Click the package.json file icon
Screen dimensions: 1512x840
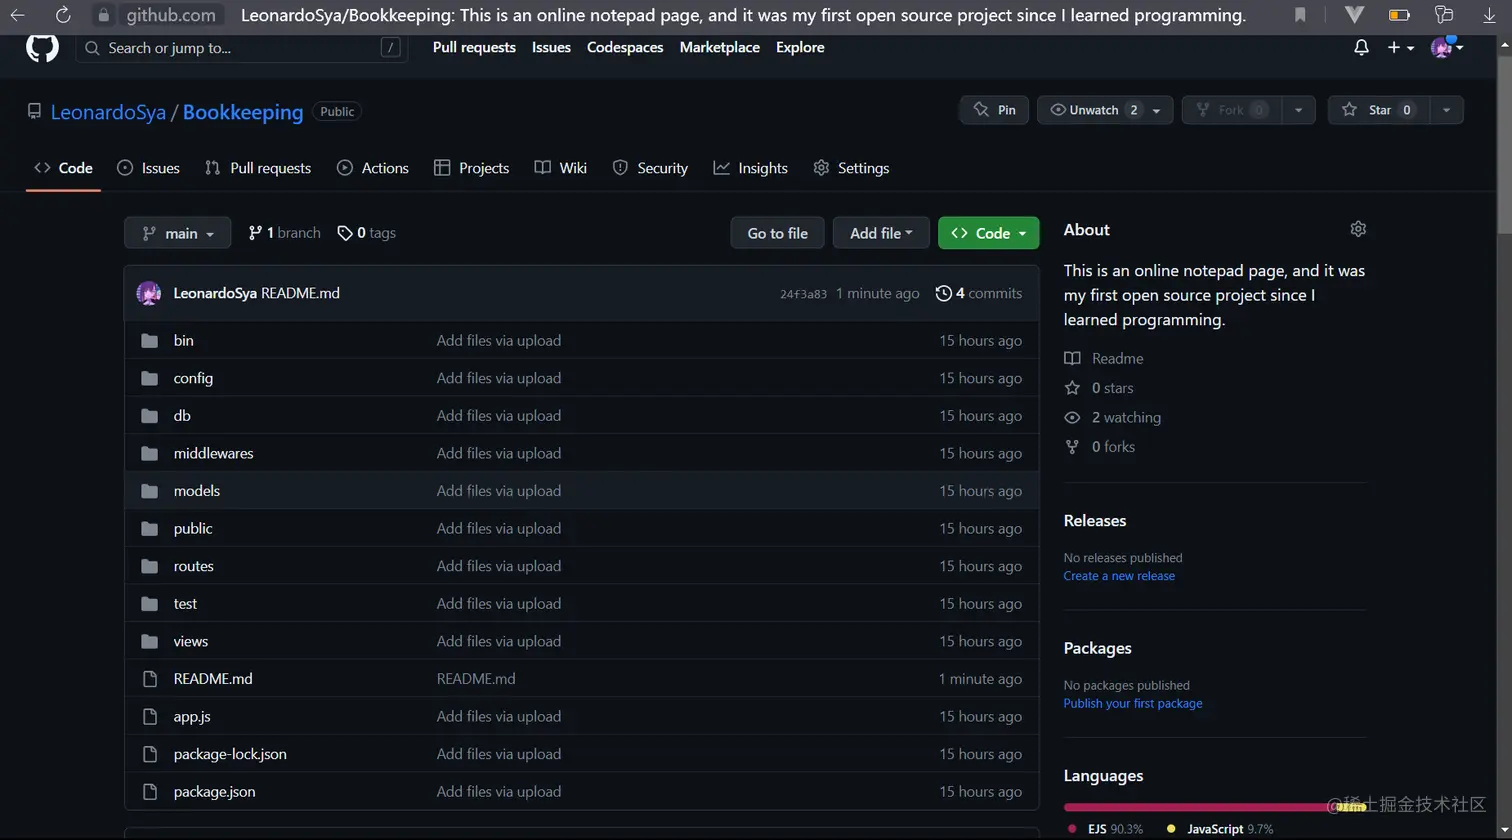pos(150,792)
